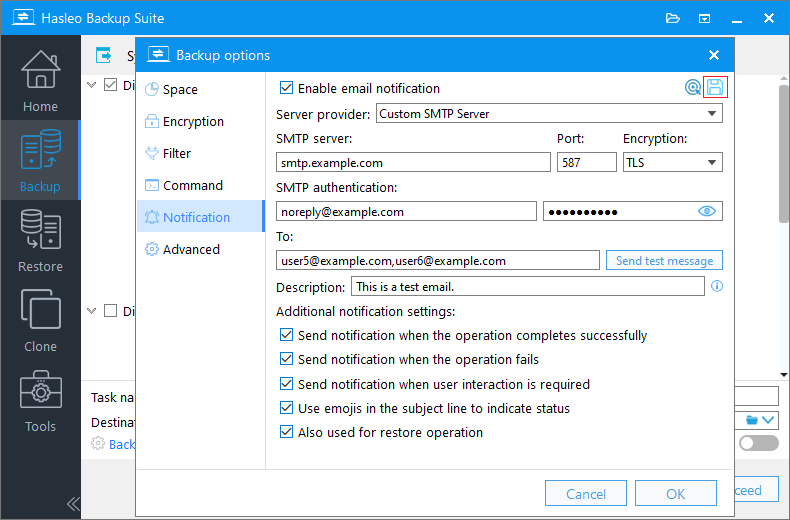Open the Backup section in sidebar
This screenshot has height=520, width=790.
pos(40,160)
